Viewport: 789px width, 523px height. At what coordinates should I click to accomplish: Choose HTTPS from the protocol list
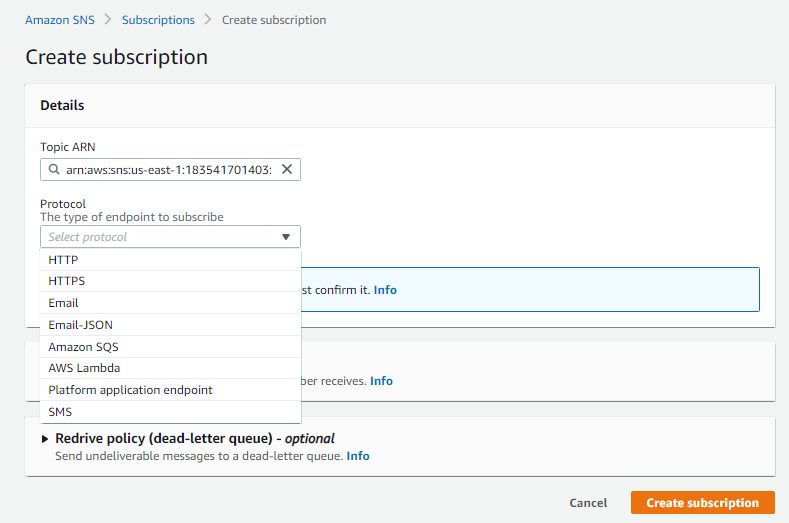(x=170, y=281)
